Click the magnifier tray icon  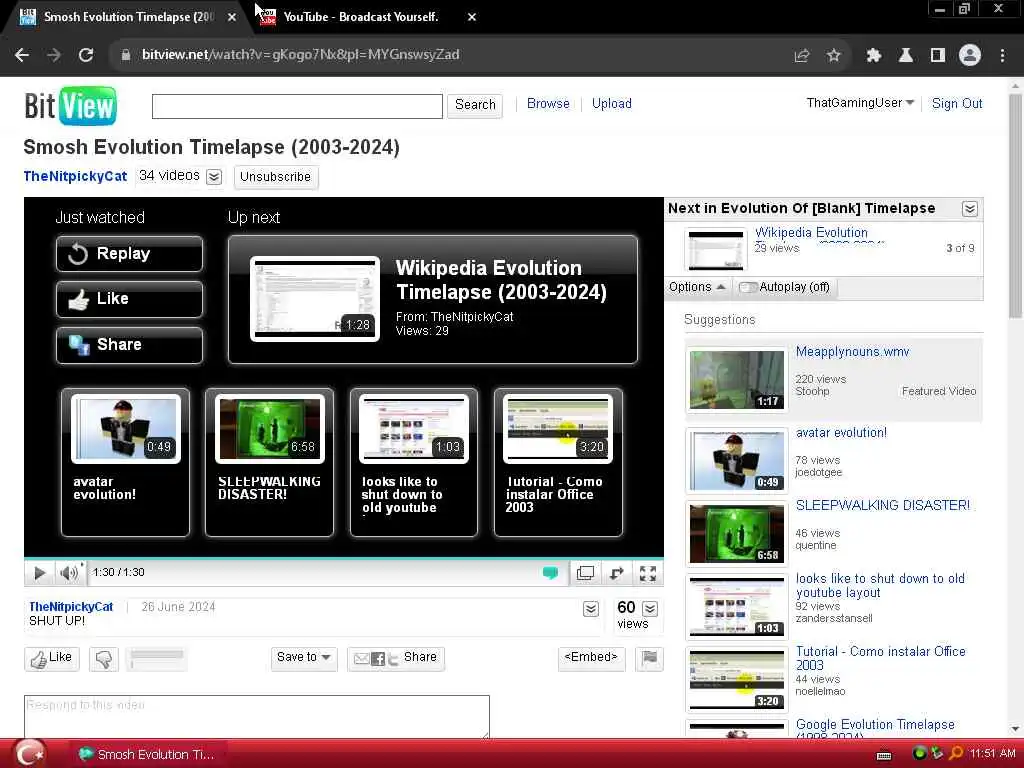pyautogui.click(x=956, y=754)
